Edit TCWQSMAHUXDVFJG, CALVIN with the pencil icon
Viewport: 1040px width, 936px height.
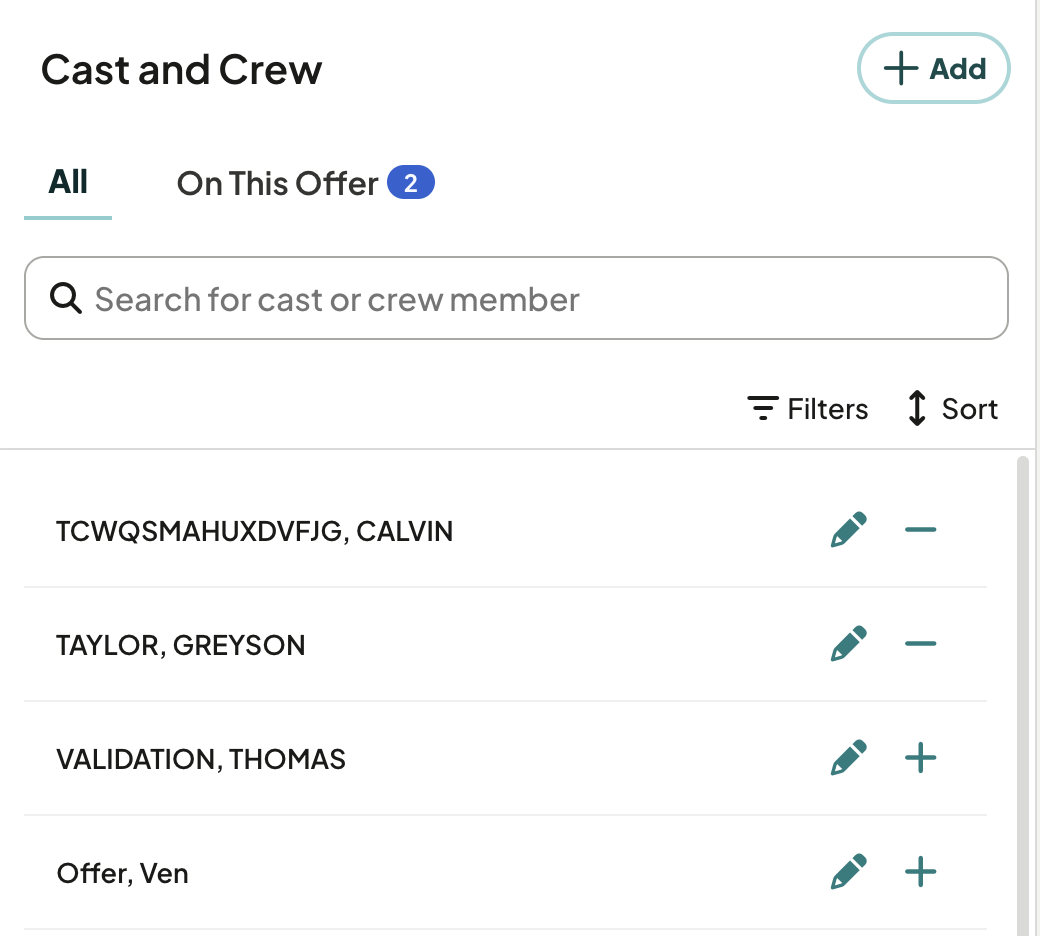click(x=848, y=529)
